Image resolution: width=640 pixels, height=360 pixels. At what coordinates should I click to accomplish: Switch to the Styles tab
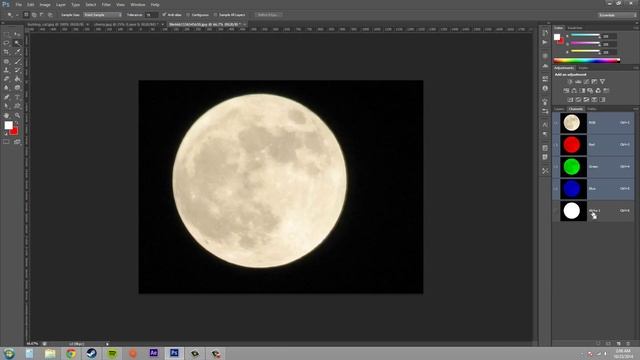(583, 68)
